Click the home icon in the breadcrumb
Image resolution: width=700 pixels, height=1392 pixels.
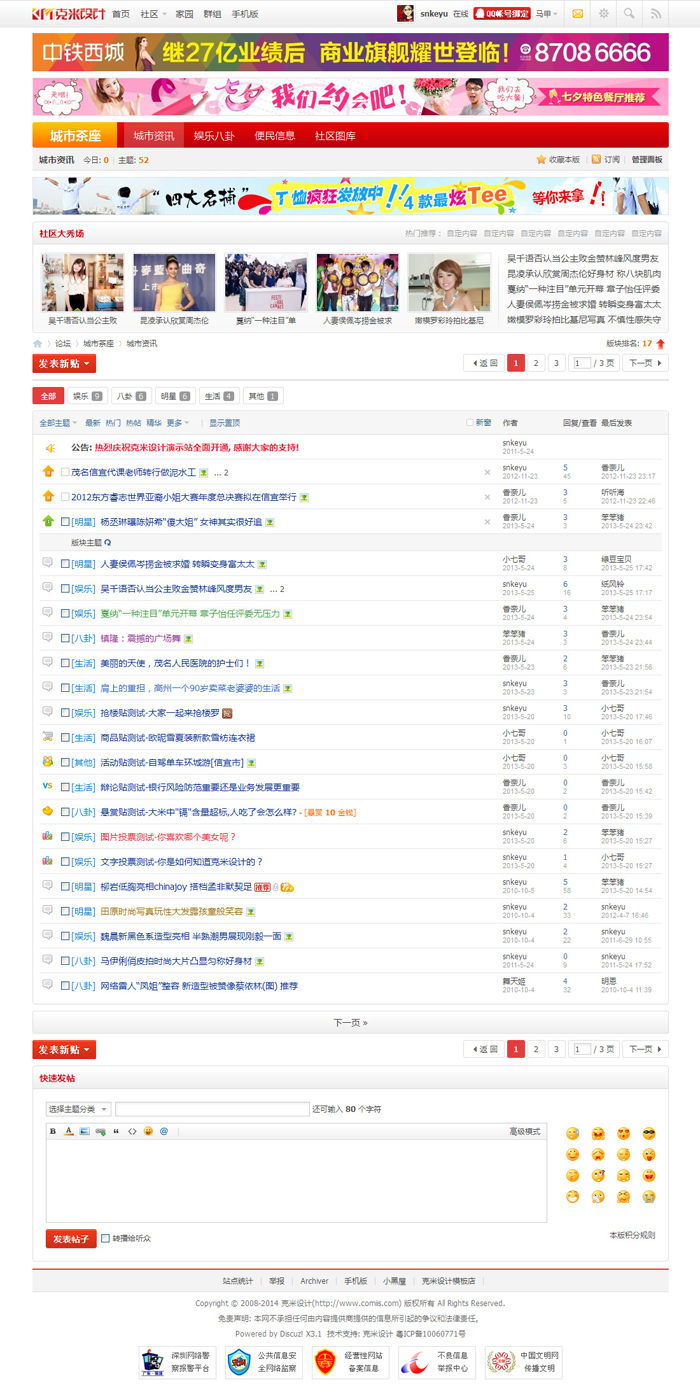(38, 343)
